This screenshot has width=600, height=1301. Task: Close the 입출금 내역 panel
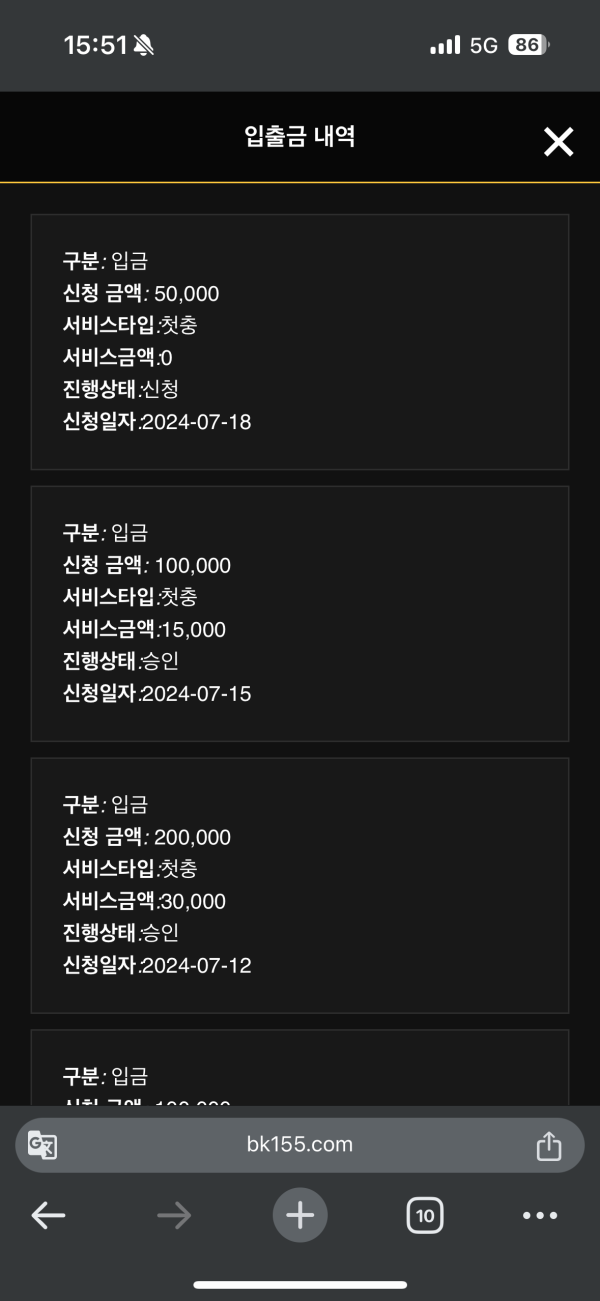click(x=558, y=142)
